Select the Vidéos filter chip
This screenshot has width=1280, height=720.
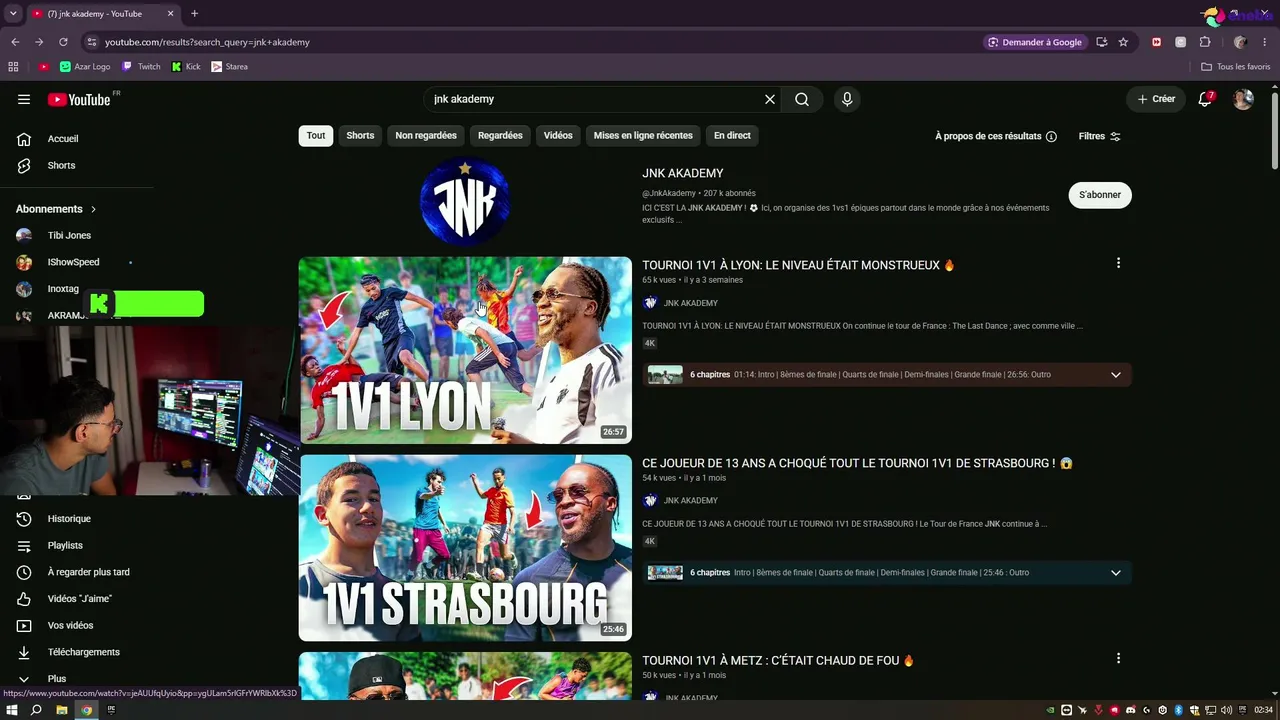pyautogui.click(x=558, y=136)
